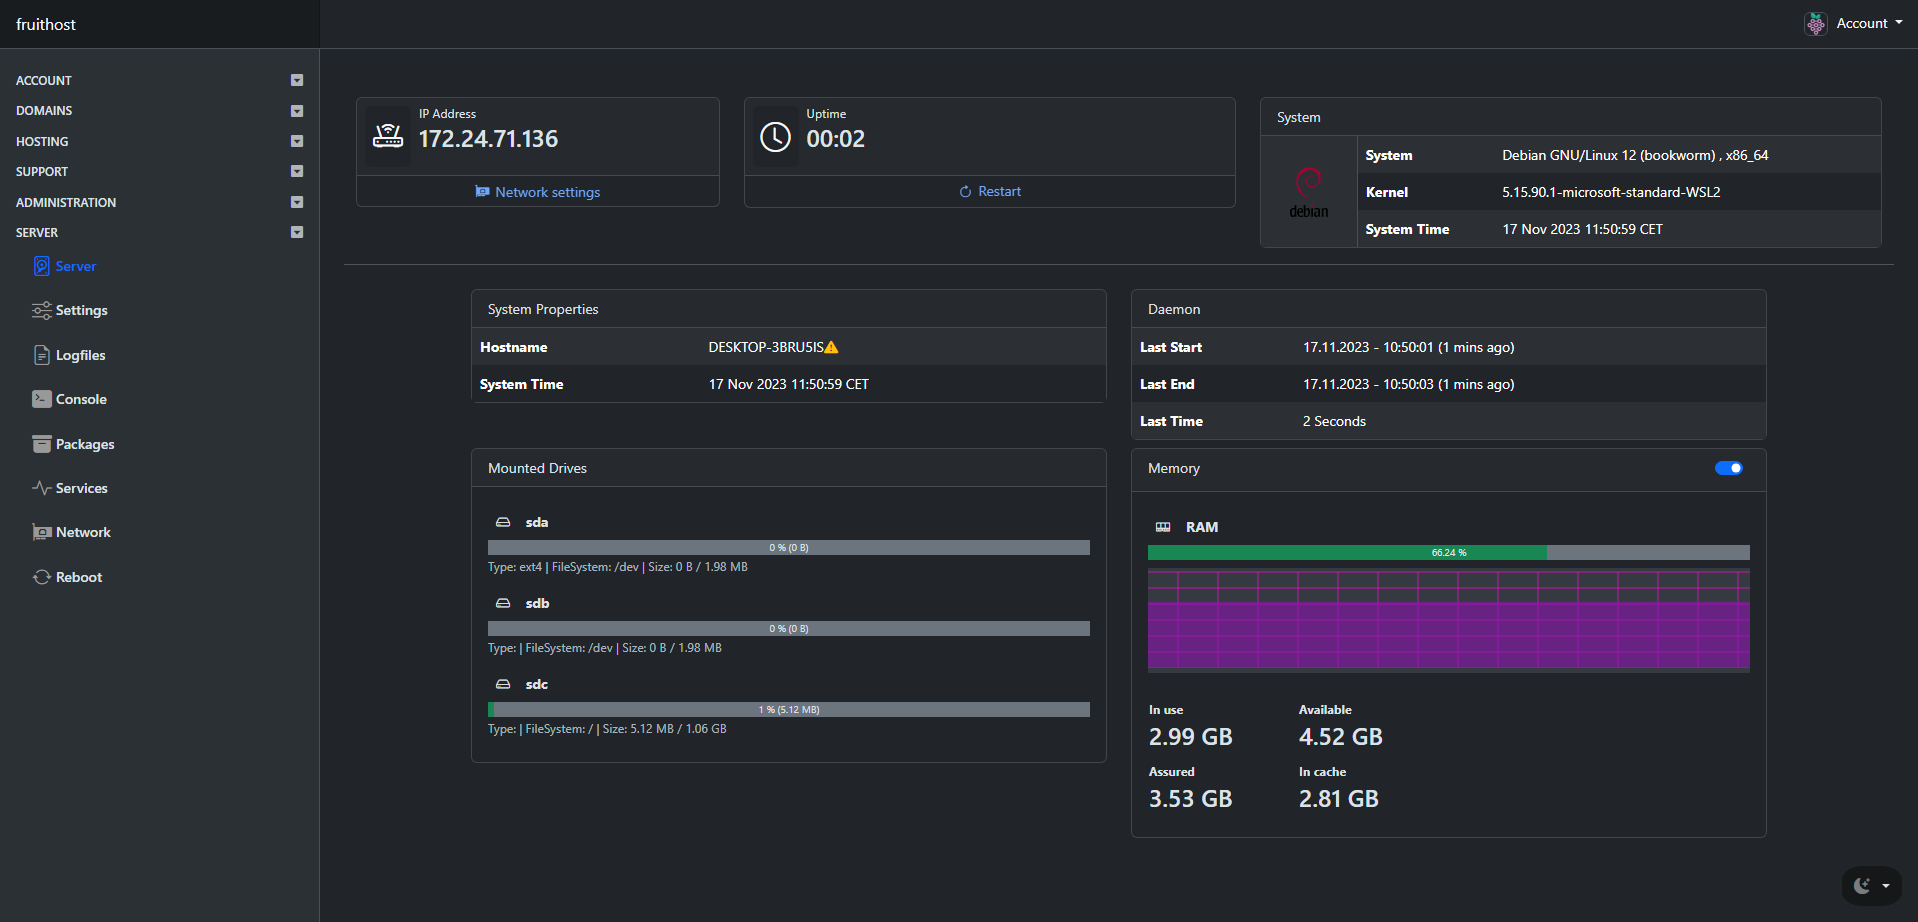Open the dark mode theme switcher

[x=1871, y=885]
